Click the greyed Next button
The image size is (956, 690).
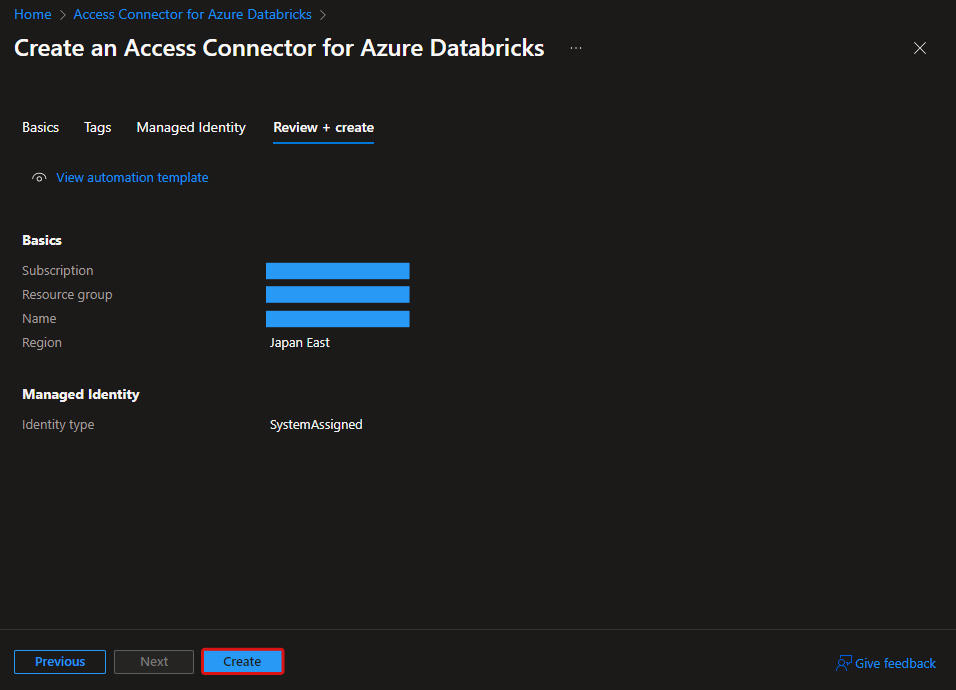(154, 661)
